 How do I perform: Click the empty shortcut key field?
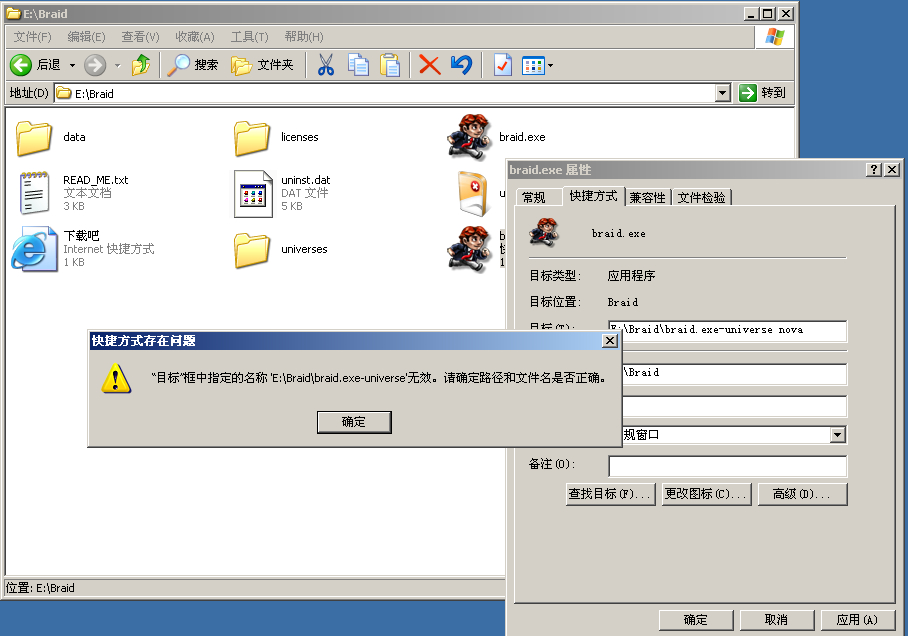click(734, 406)
